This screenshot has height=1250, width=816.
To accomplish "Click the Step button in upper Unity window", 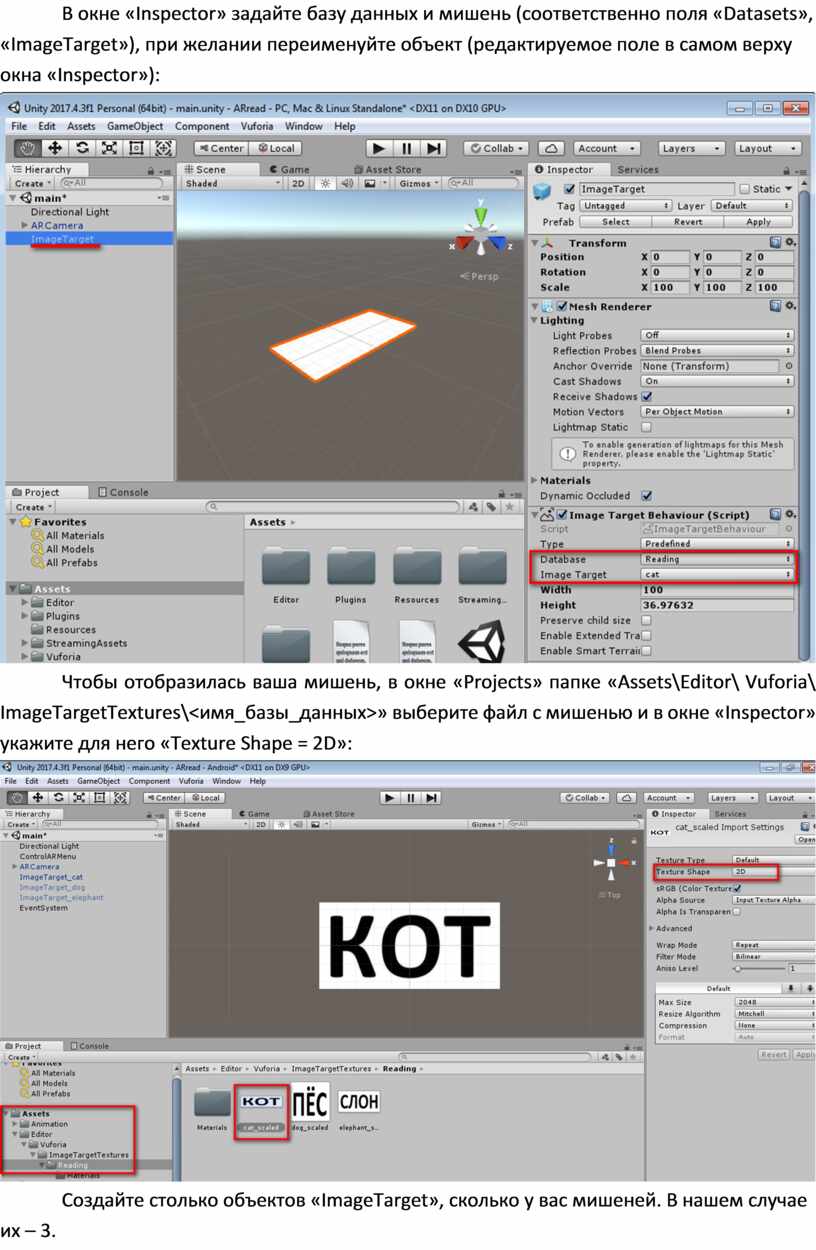I will (433, 148).
